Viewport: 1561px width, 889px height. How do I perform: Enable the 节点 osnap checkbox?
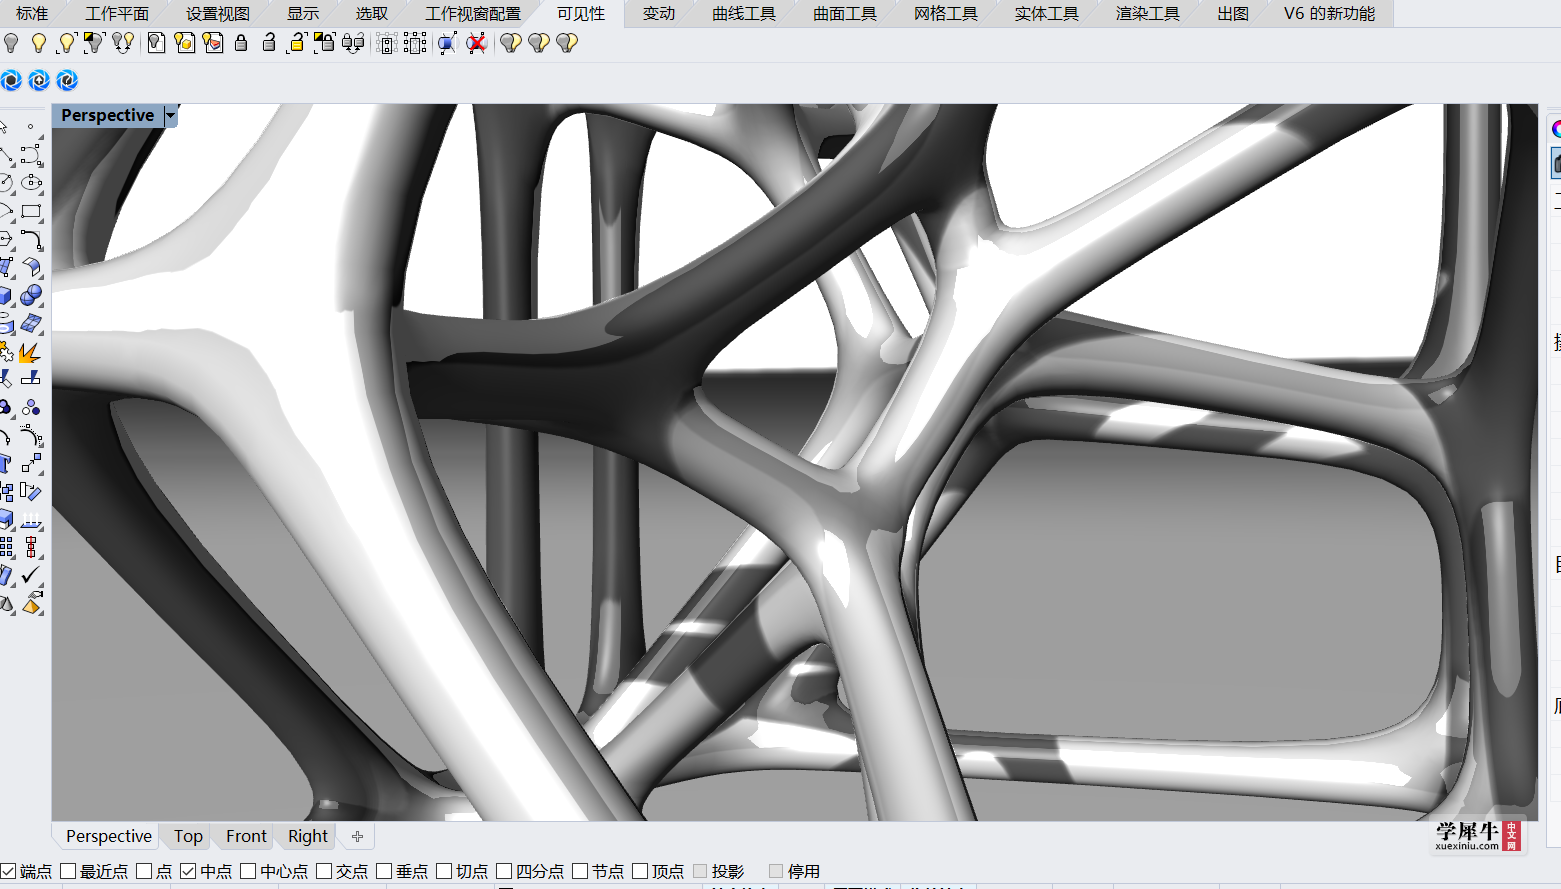pos(580,871)
